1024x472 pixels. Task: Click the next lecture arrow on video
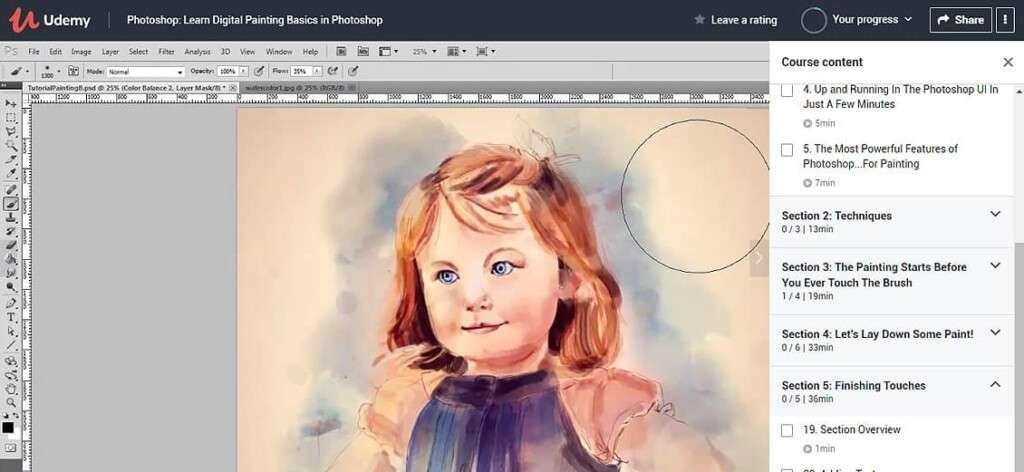tap(759, 258)
